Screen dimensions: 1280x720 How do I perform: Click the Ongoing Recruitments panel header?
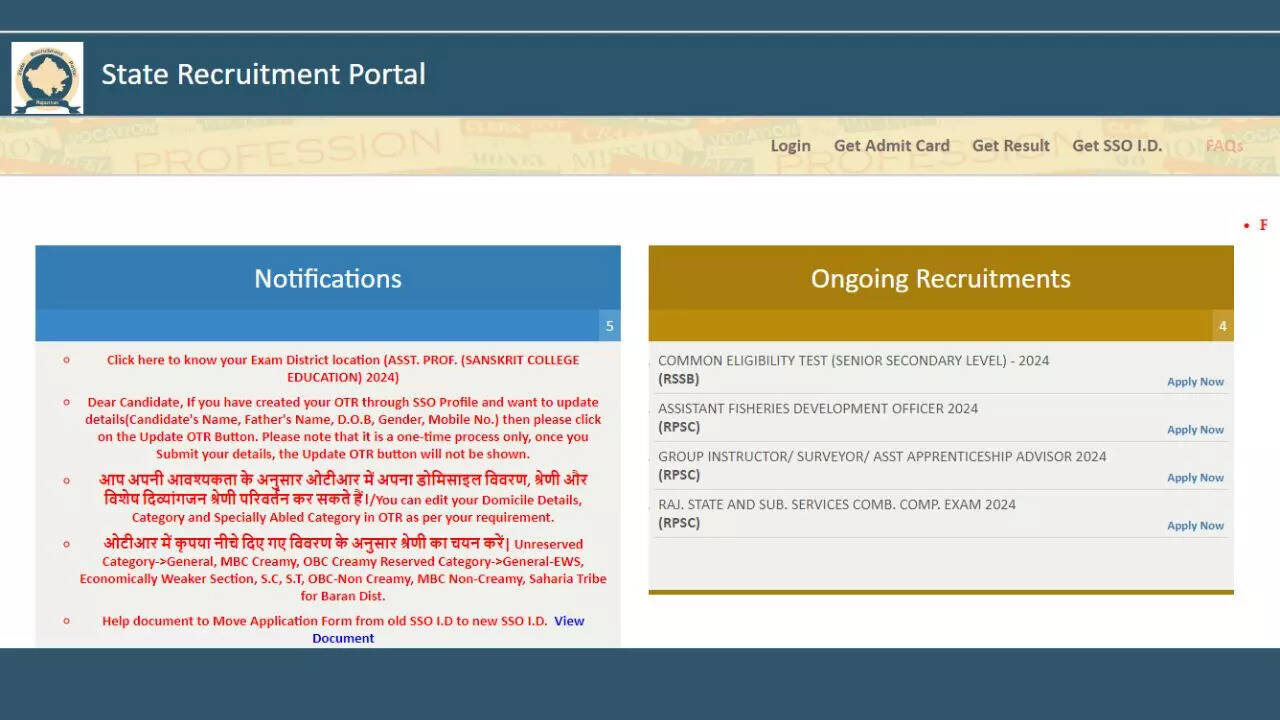[940, 279]
